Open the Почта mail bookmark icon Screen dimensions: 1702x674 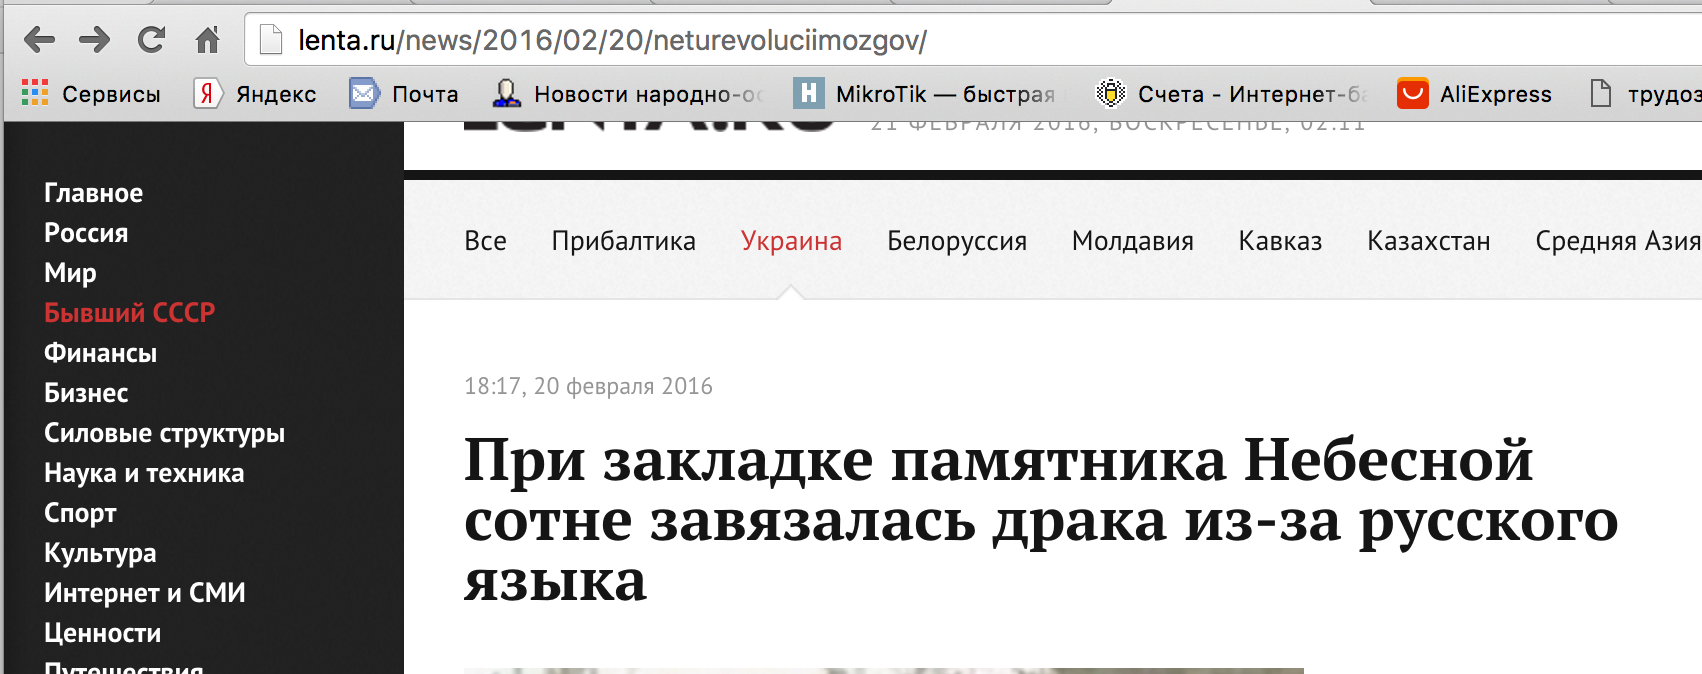pyautogui.click(x=364, y=93)
